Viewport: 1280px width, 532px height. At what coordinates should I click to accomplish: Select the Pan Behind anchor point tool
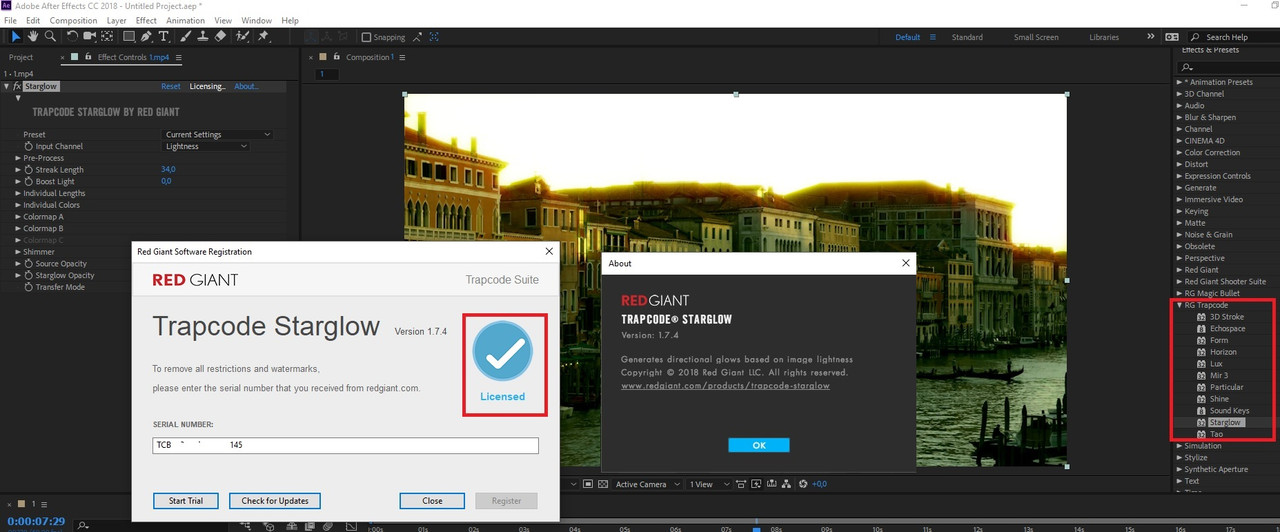107,37
